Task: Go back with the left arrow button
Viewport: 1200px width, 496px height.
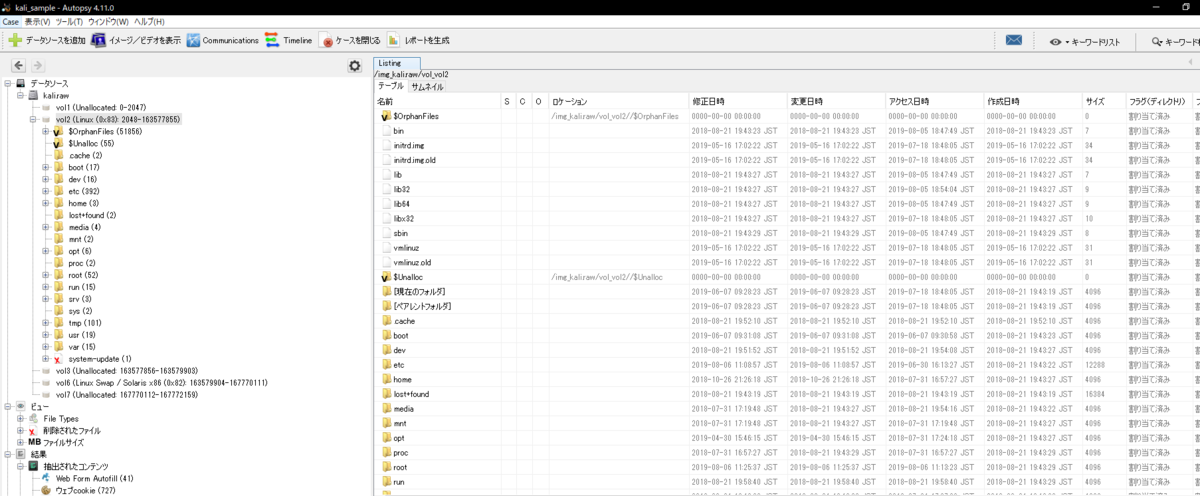Action: pyautogui.click(x=18, y=65)
